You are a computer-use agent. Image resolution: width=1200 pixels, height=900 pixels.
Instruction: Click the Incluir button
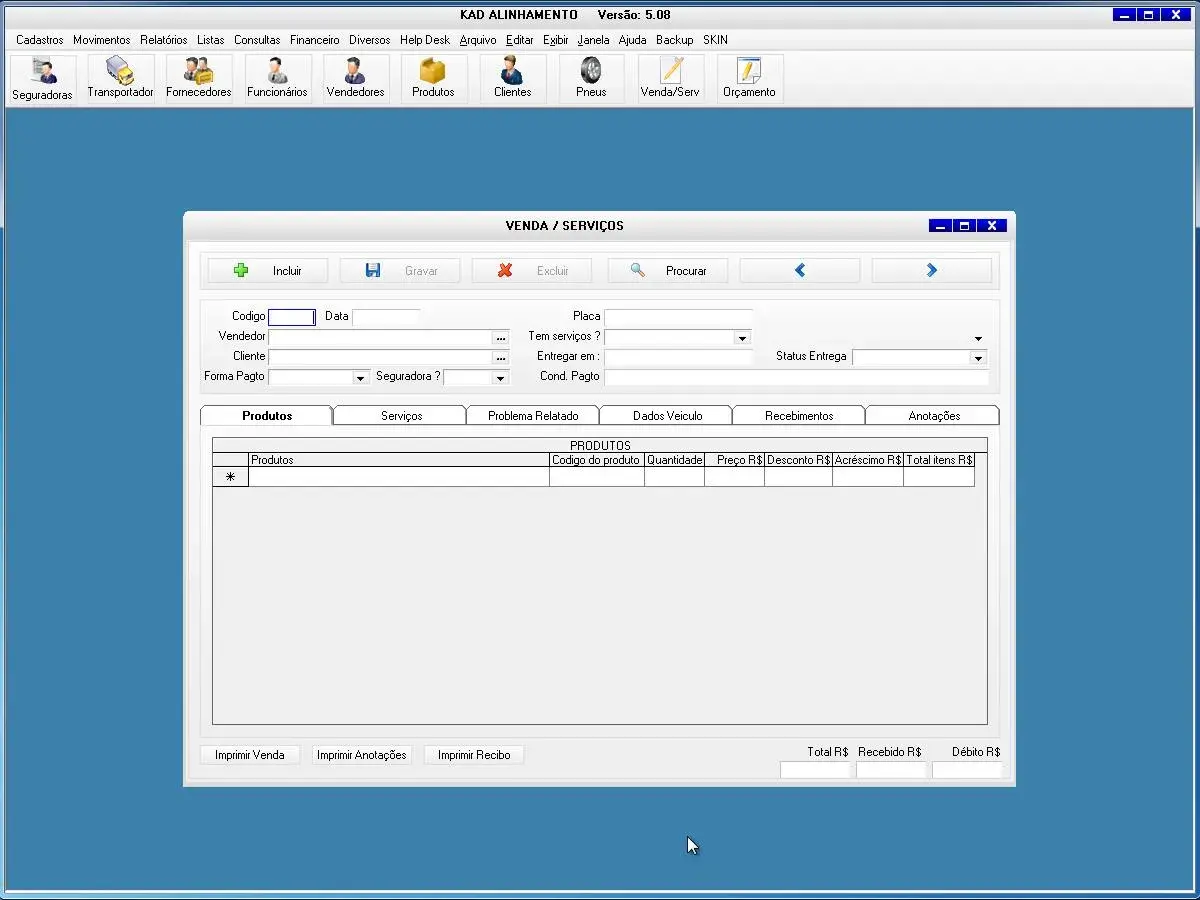pos(268,271)
